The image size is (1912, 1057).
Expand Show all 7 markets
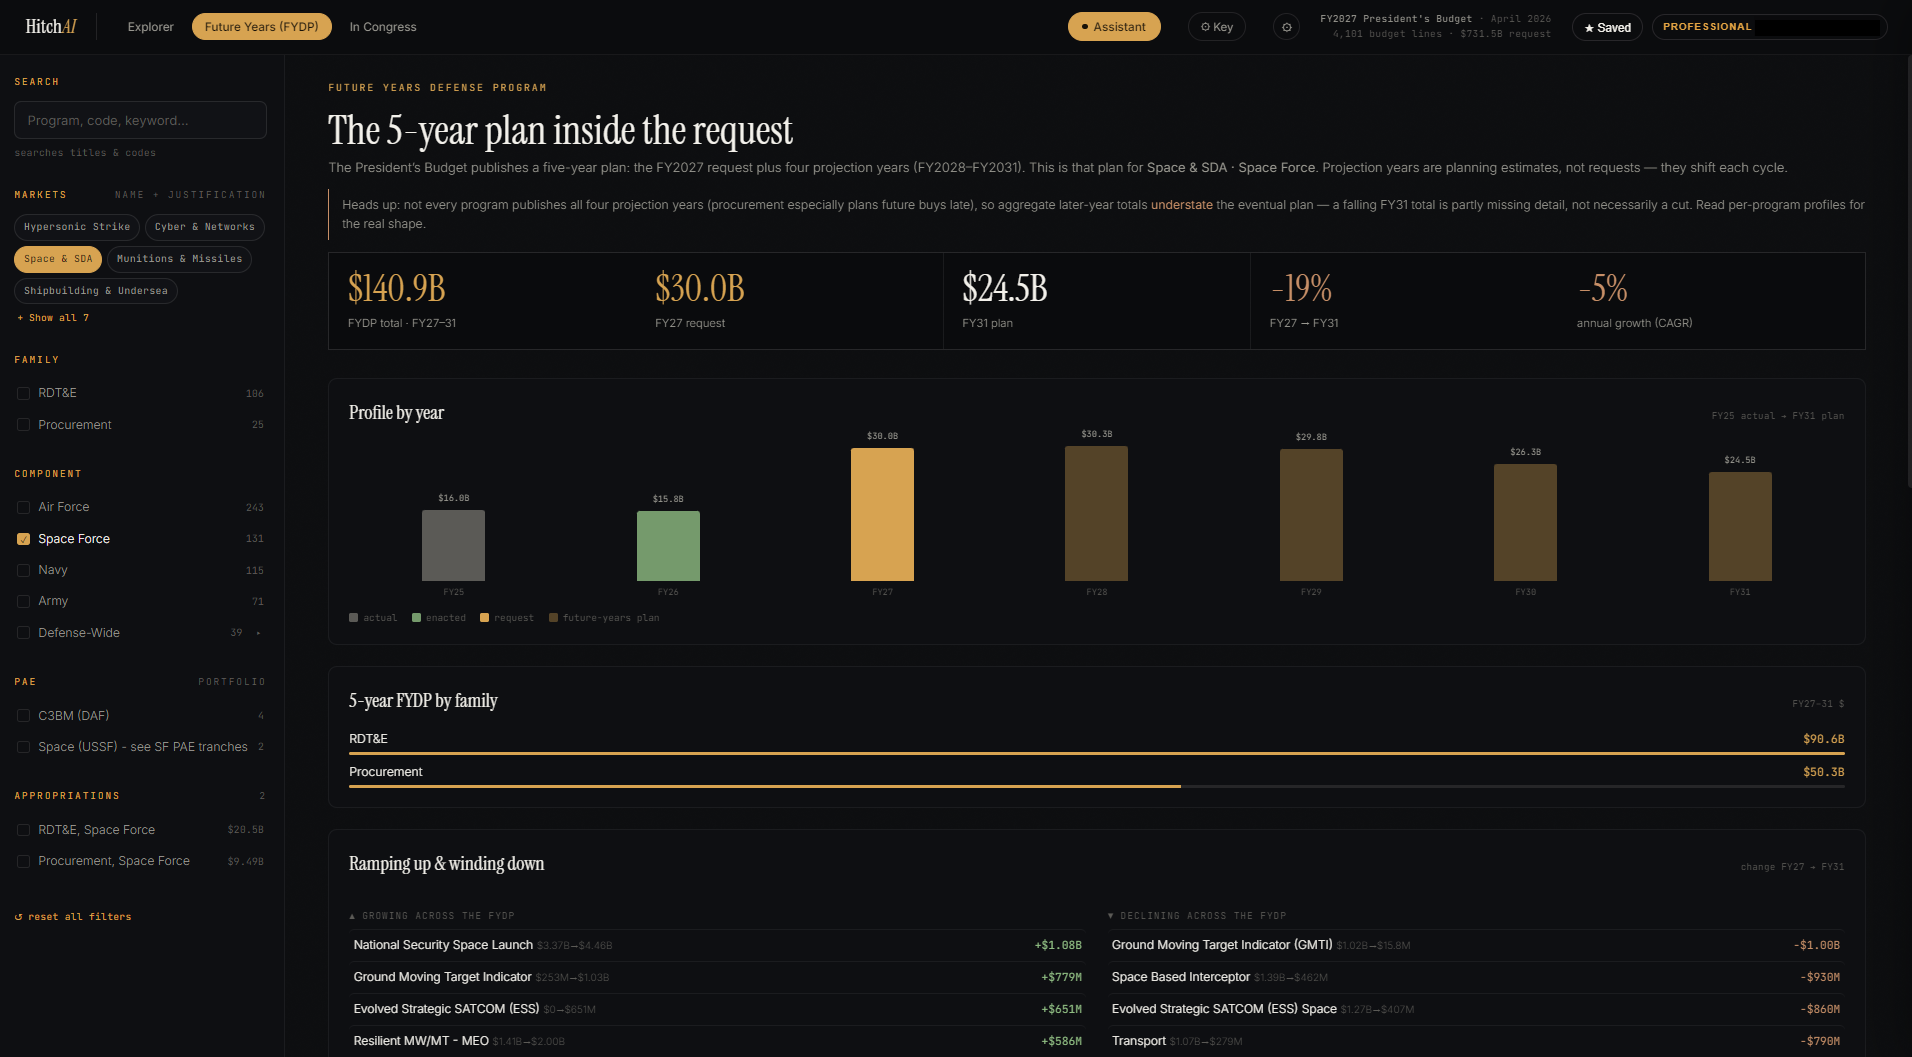pyautogui.click(x=53, y=318)
